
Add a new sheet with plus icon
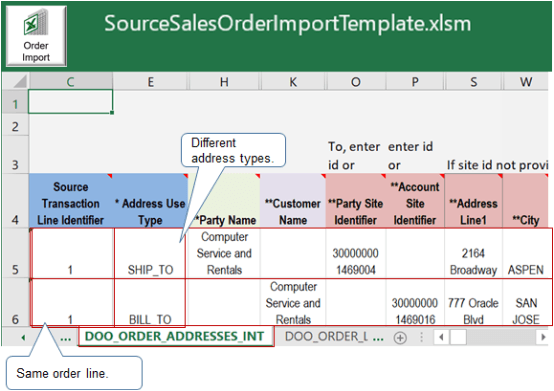point(400,338)
